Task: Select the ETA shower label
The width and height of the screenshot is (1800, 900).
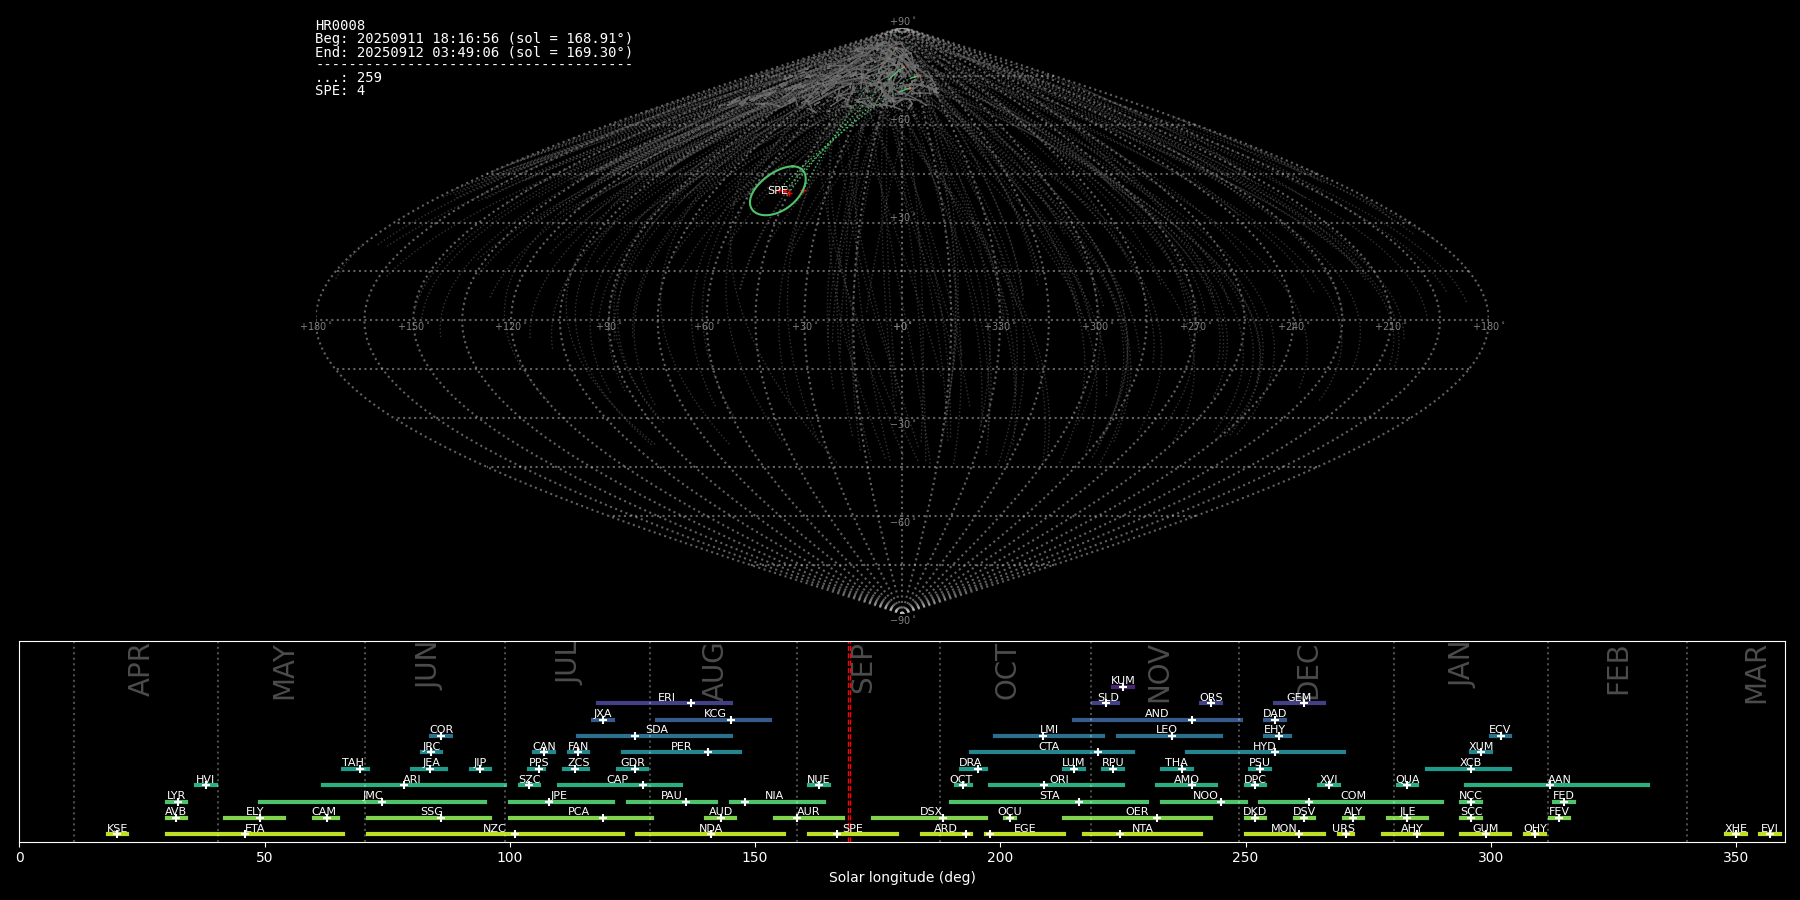Action: click(255, 829)
